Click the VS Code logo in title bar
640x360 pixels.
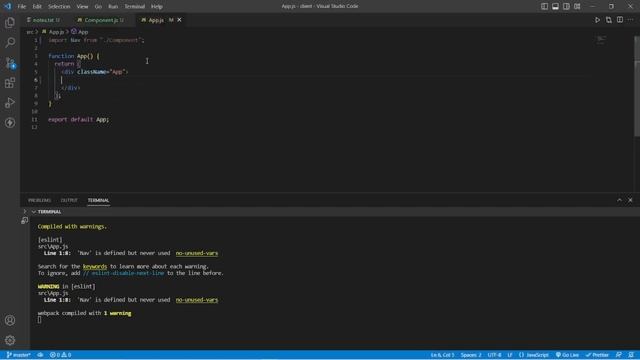8,6
